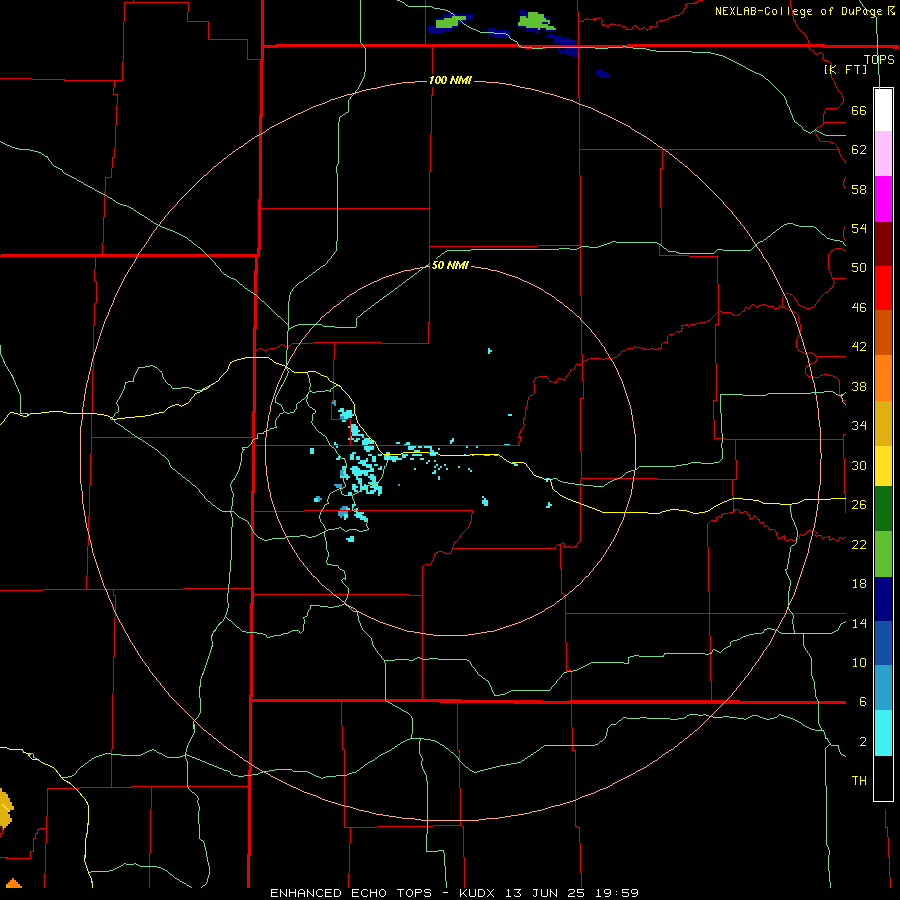Click the orange 42 kft legend swatch
The image size is (900, 900).
pos(883,378)
